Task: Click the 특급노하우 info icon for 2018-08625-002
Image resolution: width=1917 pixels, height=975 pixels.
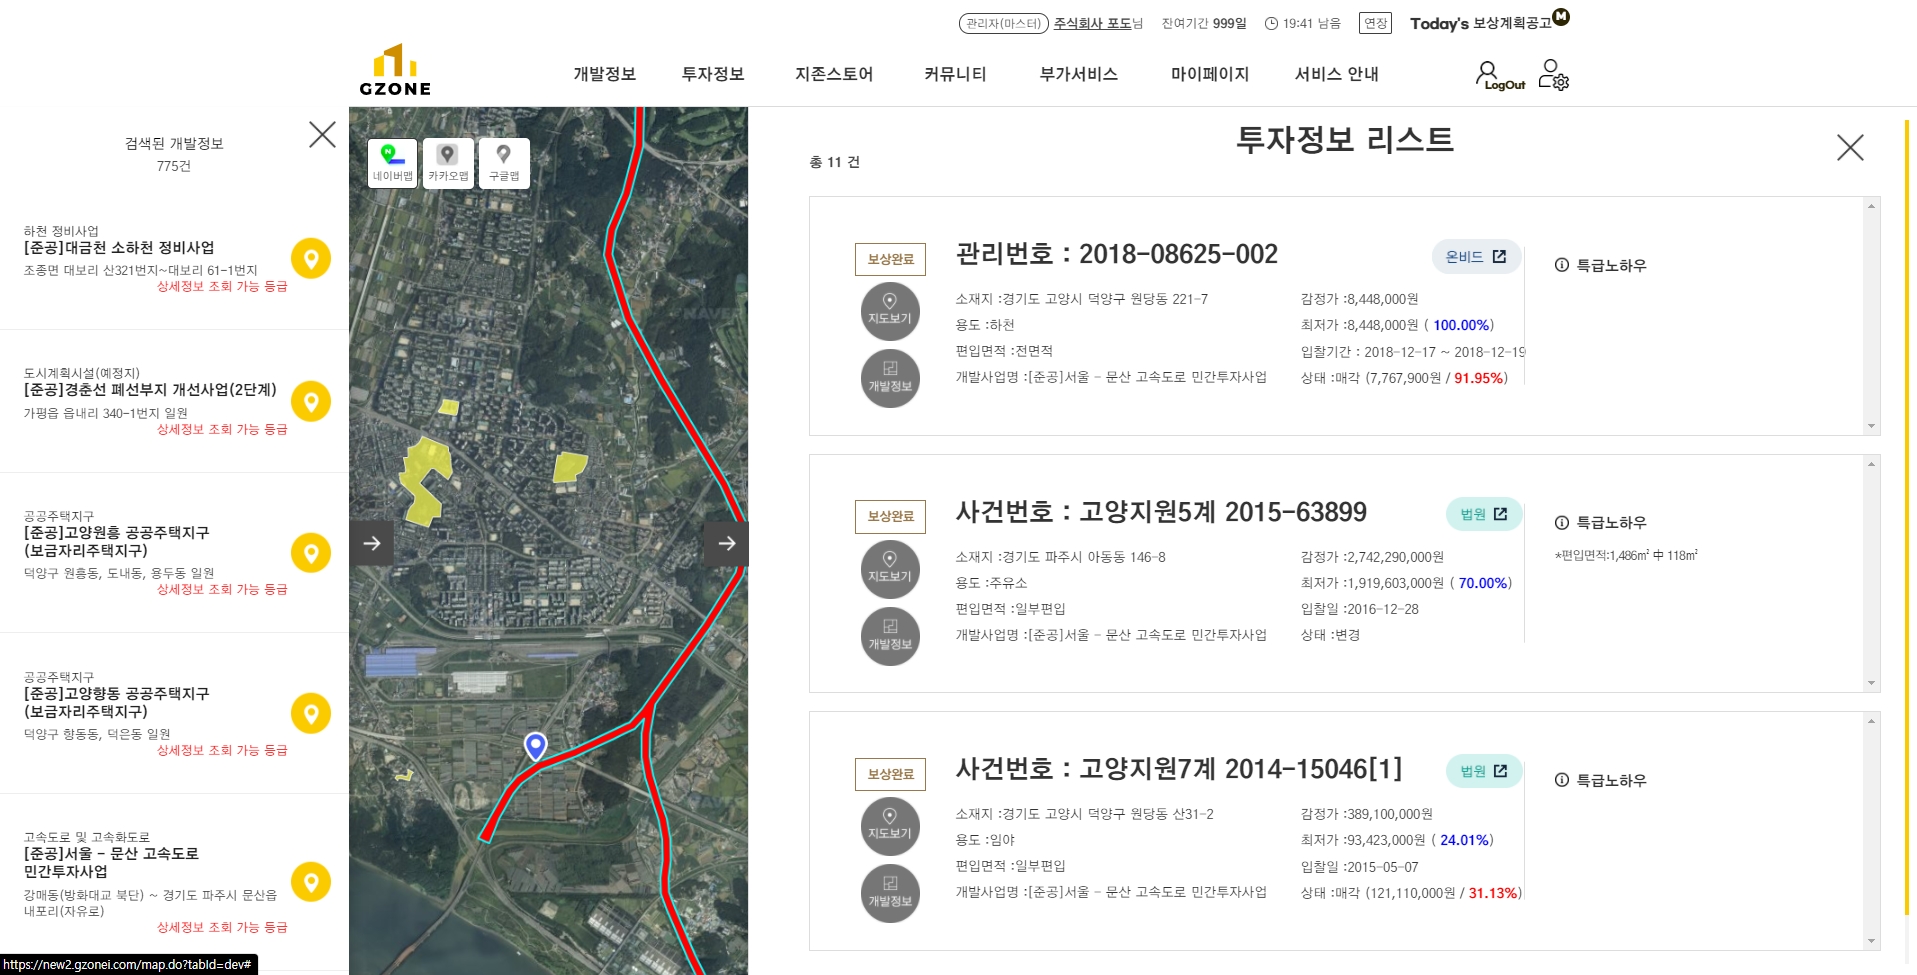Action: [x=1562, y=265]
